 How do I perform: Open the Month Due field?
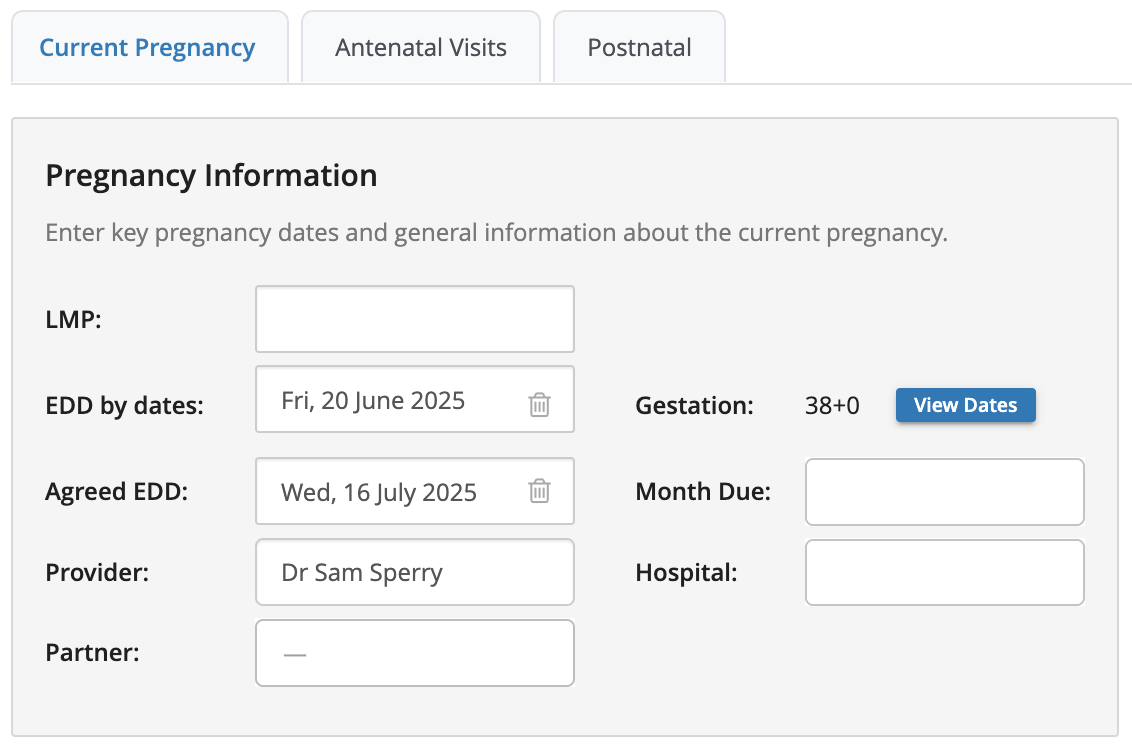pyautogui.click(x=944, y=492)
